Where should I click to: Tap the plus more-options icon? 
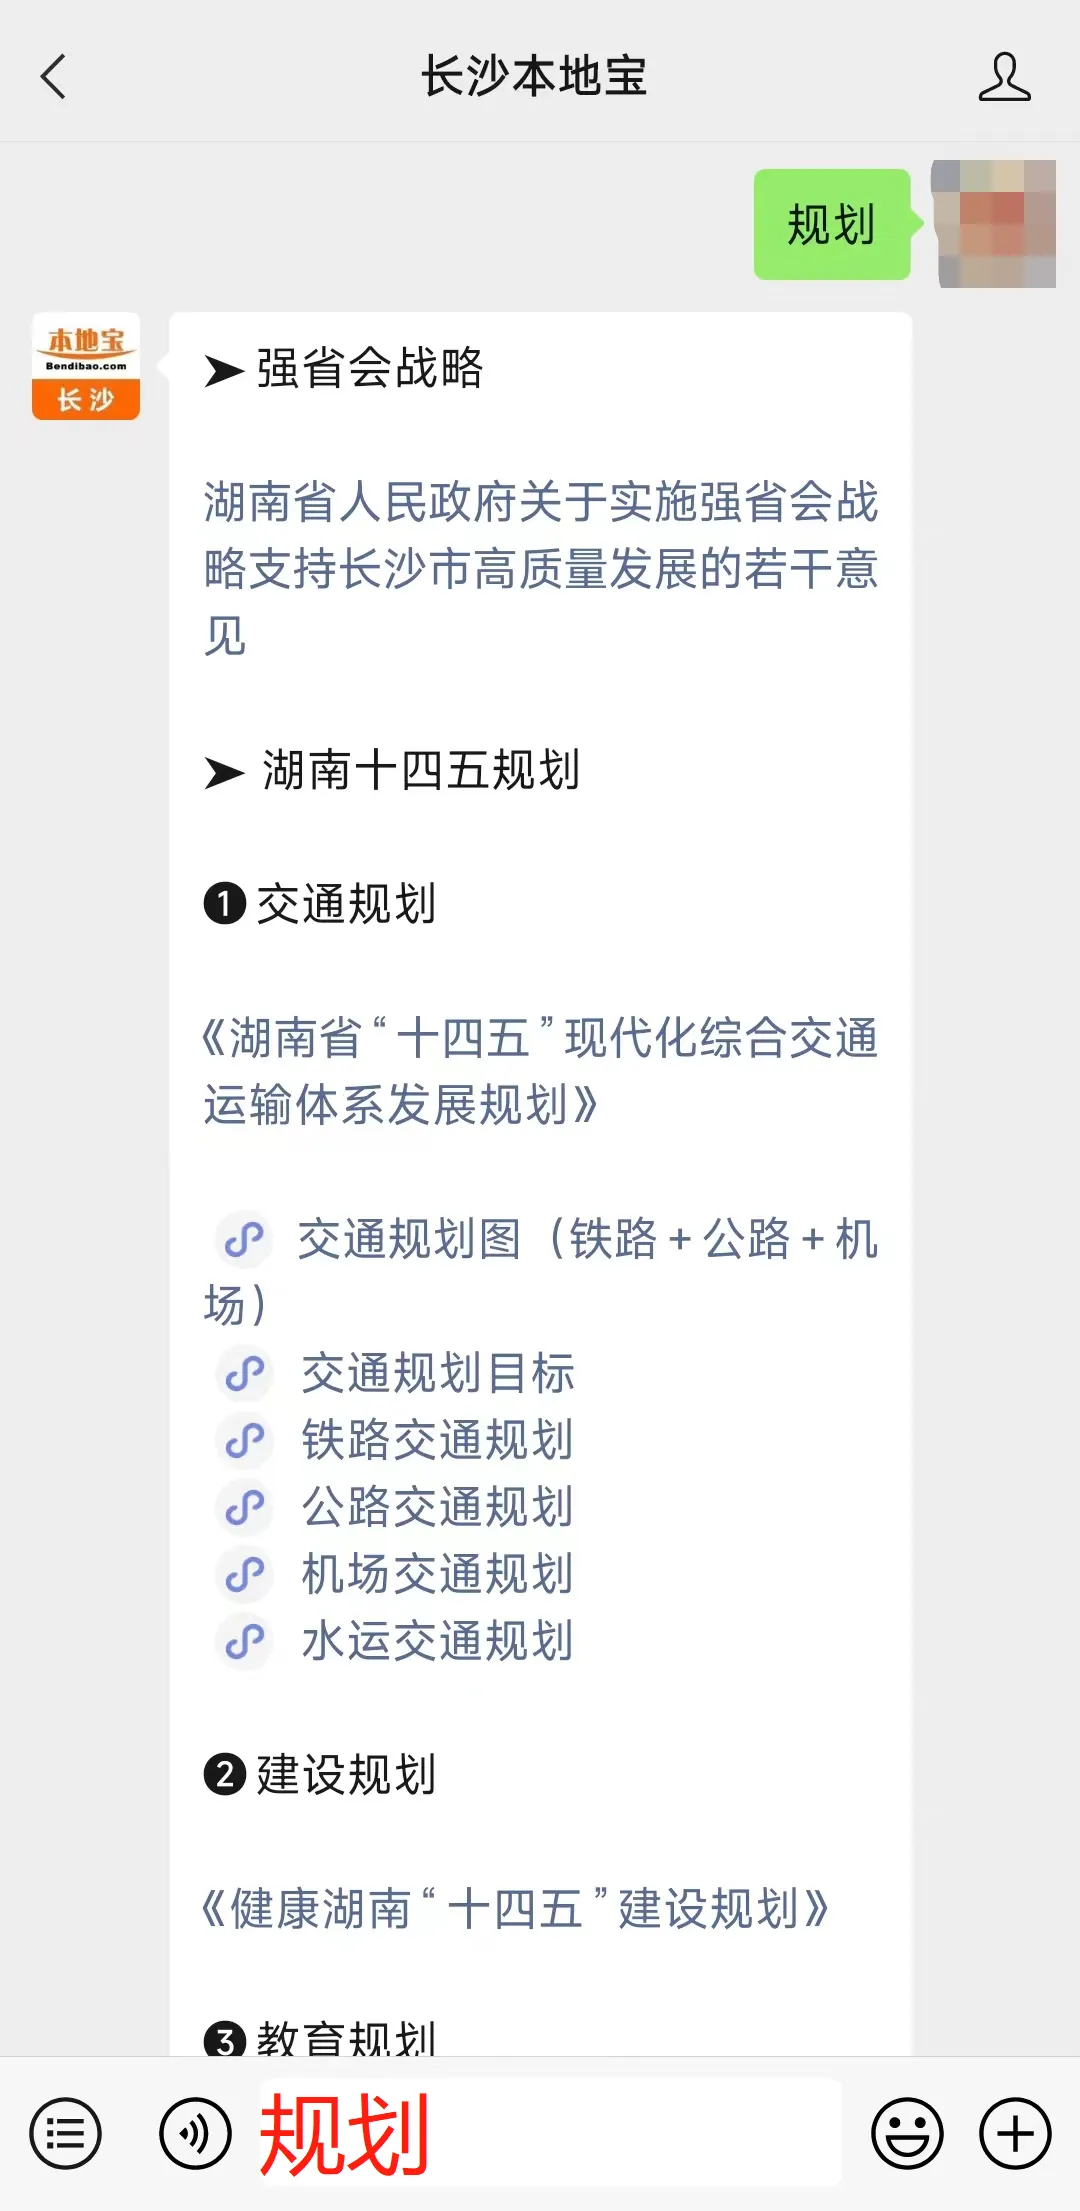point(1015,2133)
